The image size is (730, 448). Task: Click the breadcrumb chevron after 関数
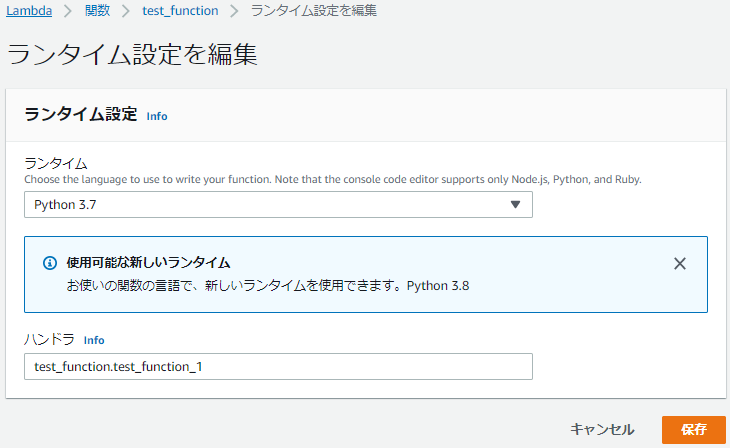pyautogui.click(x=125, y=12)
